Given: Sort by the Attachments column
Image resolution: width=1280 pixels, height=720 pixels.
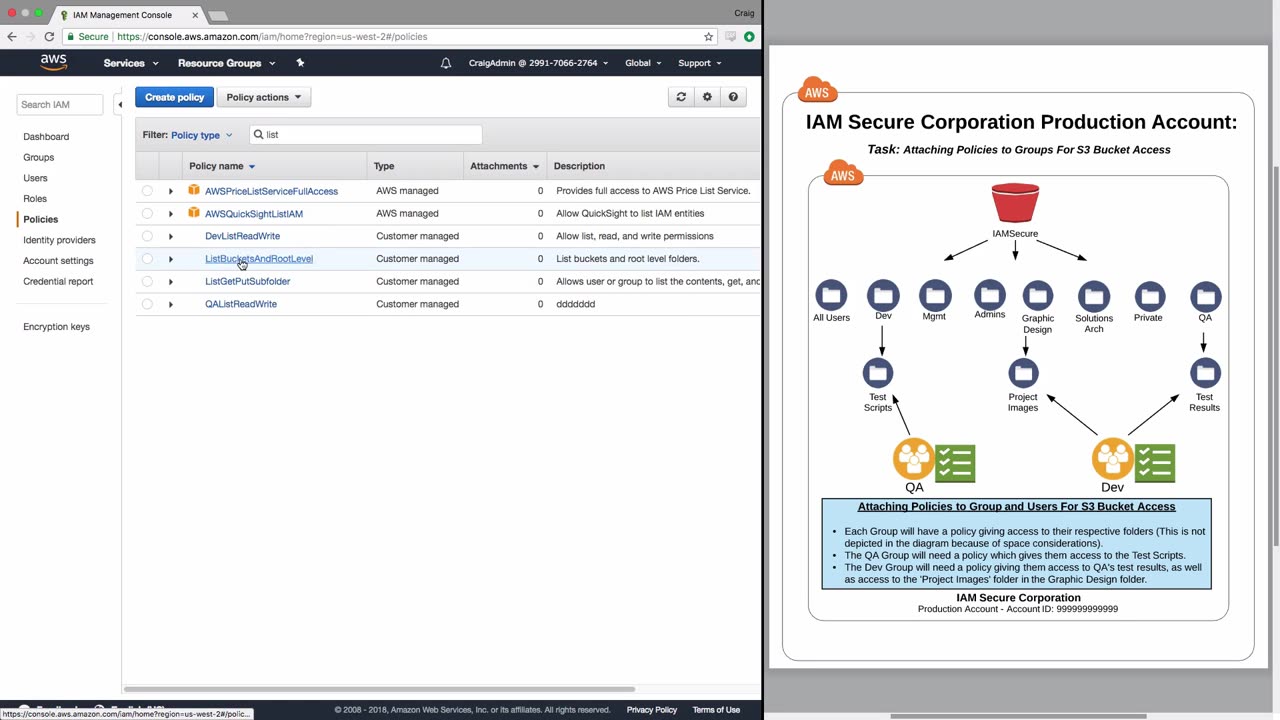Looking at the screenshot, I should pos(504,166).
